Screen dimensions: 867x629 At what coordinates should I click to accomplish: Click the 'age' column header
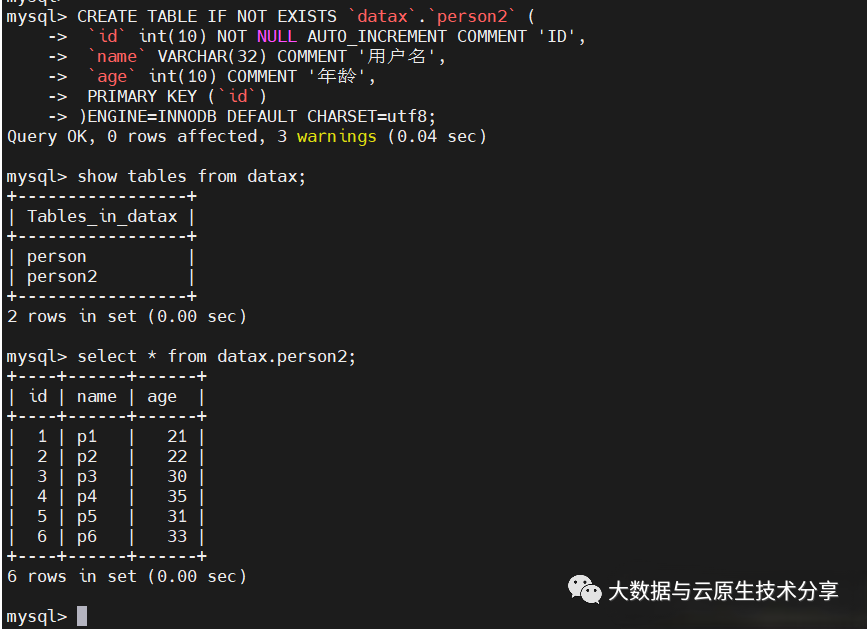tap(162, 396)
